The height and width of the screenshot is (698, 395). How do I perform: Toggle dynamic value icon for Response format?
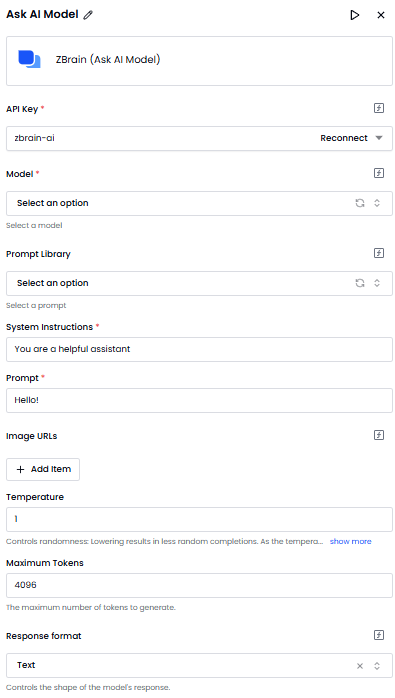tap(379, 635)
